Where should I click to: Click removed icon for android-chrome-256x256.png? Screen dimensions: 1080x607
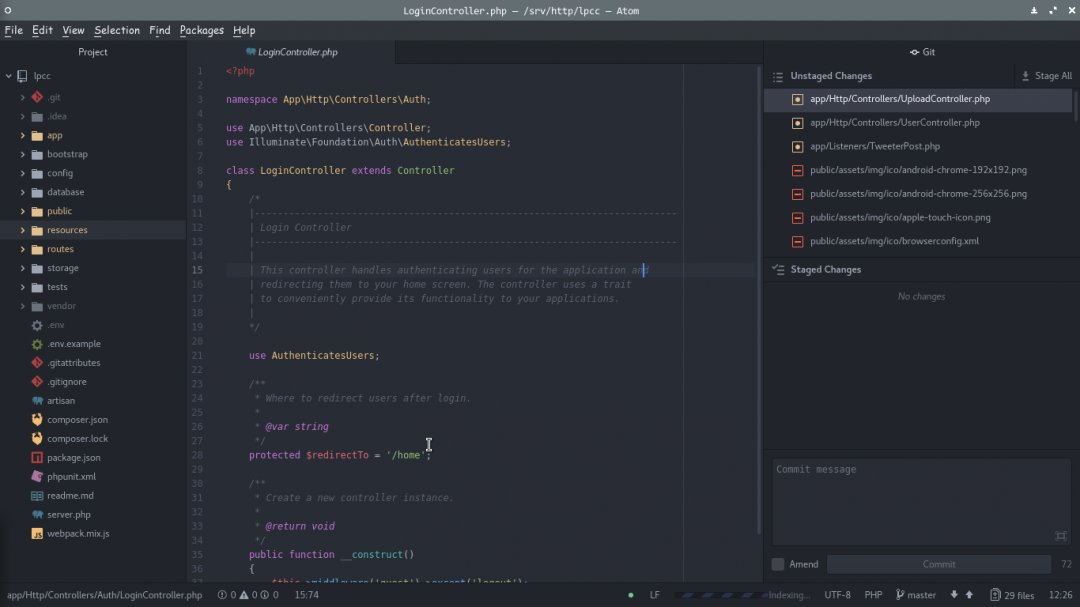click(798, 194)
